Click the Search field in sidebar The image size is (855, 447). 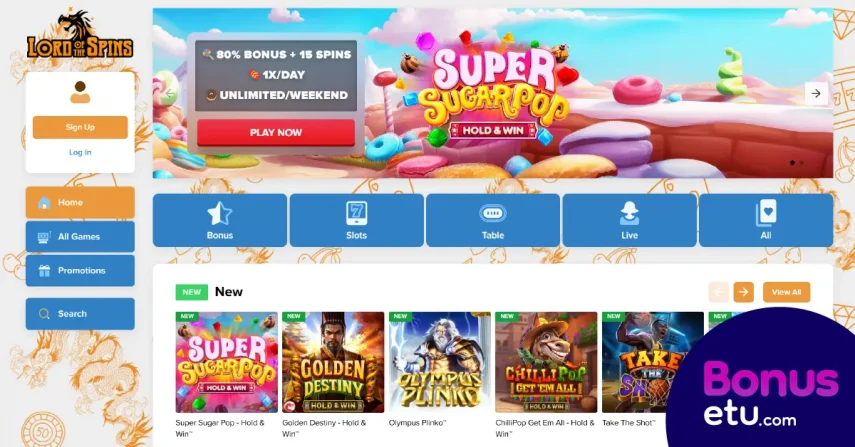click(80, 313)
